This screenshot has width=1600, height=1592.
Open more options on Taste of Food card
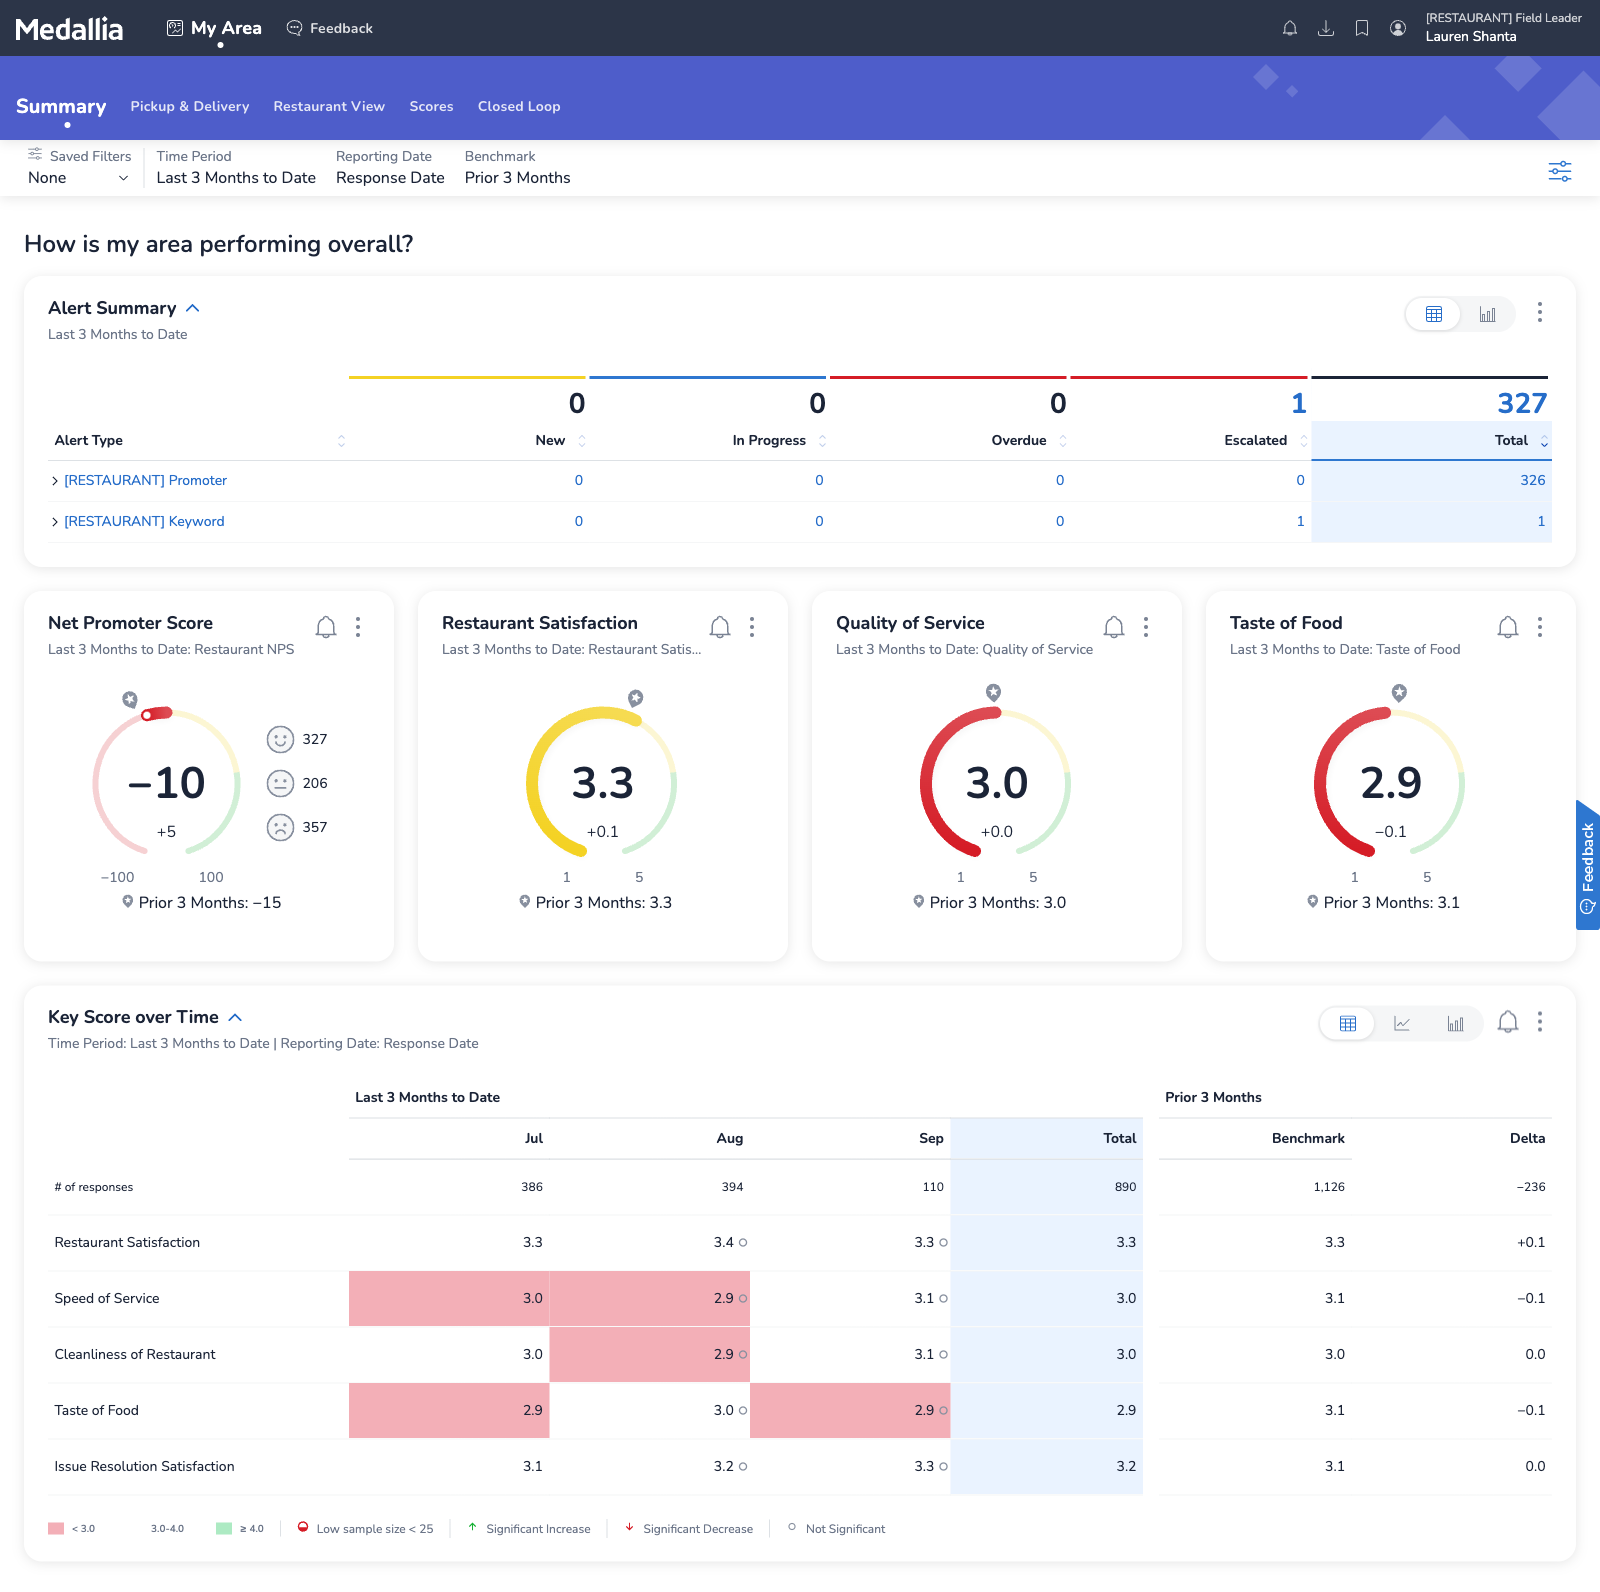pos(1540,627)
